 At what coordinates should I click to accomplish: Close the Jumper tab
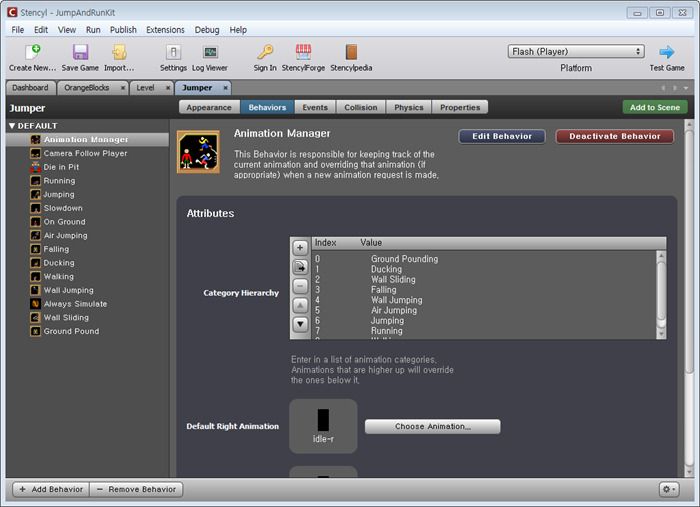225,88
